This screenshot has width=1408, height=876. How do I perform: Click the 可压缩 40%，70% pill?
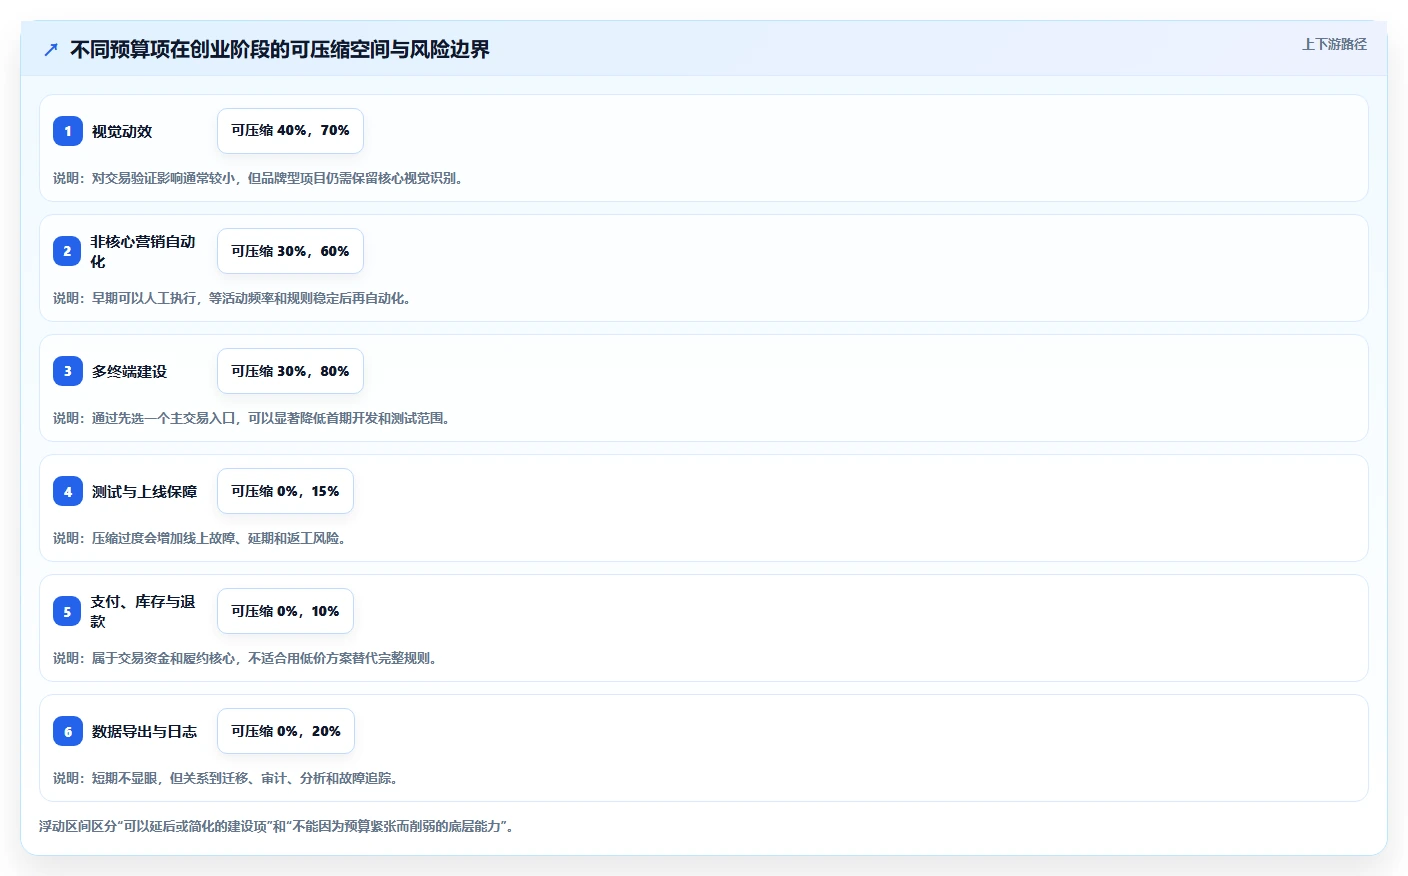290,131
